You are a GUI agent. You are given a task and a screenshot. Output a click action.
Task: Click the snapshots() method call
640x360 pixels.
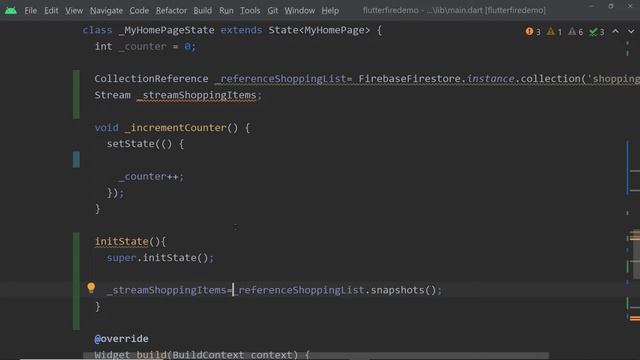(x=403, y=290)
